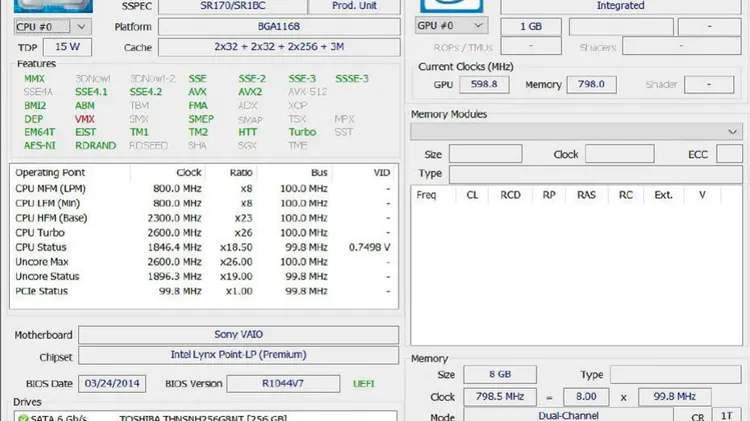This screenshot has width=750, height=421.
Task: Click the green UEFI label
Action: pos(364,384)
